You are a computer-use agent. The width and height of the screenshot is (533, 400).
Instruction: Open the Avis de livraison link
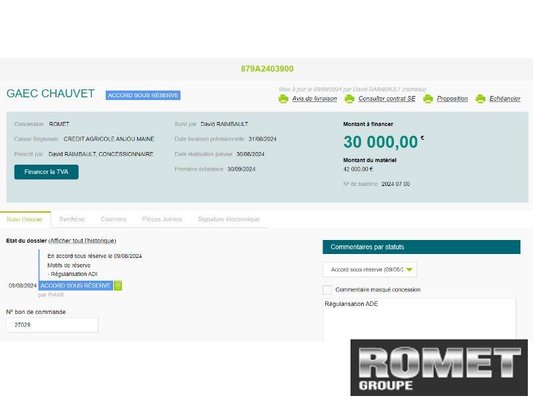(x=314, y=99)
